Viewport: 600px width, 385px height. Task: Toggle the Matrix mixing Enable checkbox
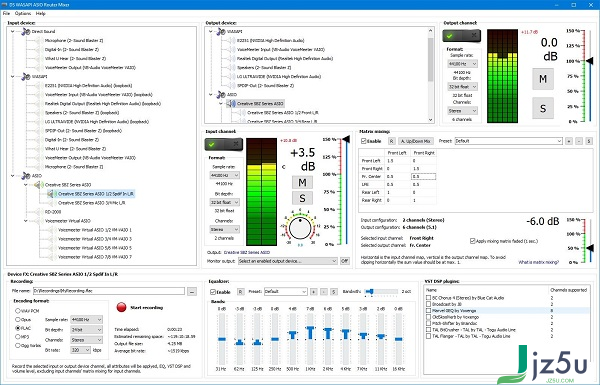[364, 141]
